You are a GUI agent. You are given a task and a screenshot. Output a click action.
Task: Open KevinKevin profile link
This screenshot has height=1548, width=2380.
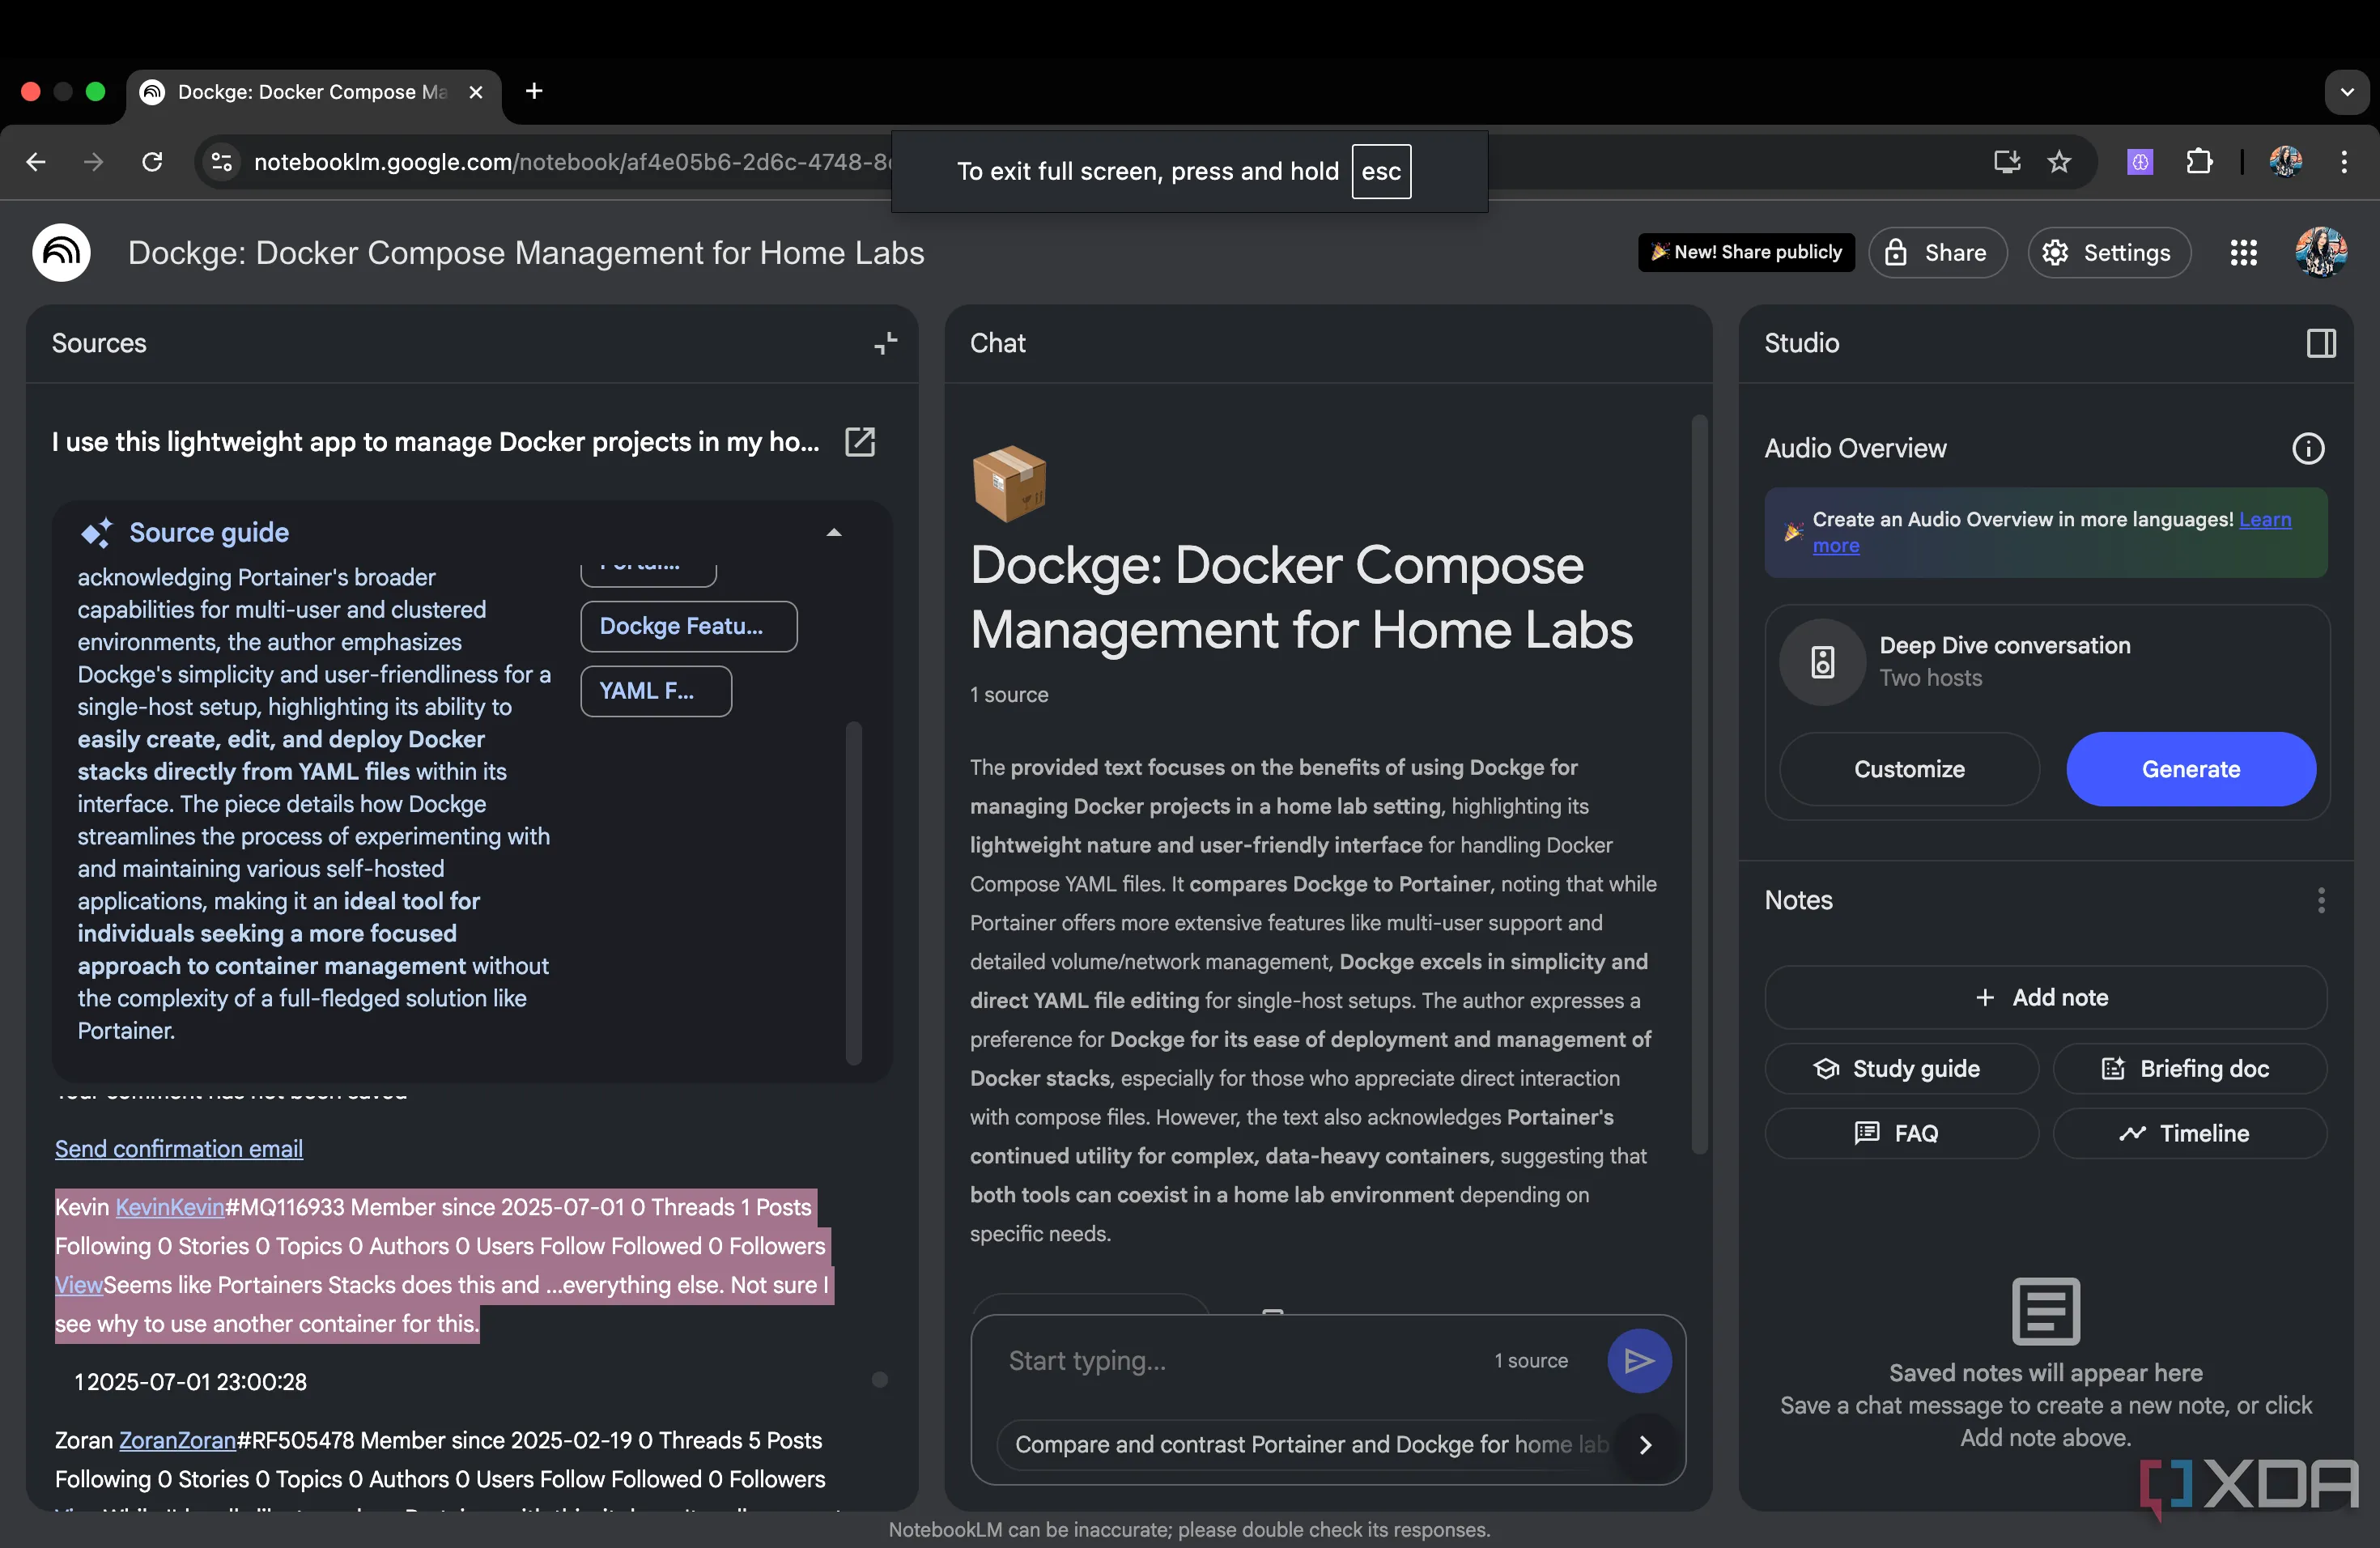[170, 1207]
